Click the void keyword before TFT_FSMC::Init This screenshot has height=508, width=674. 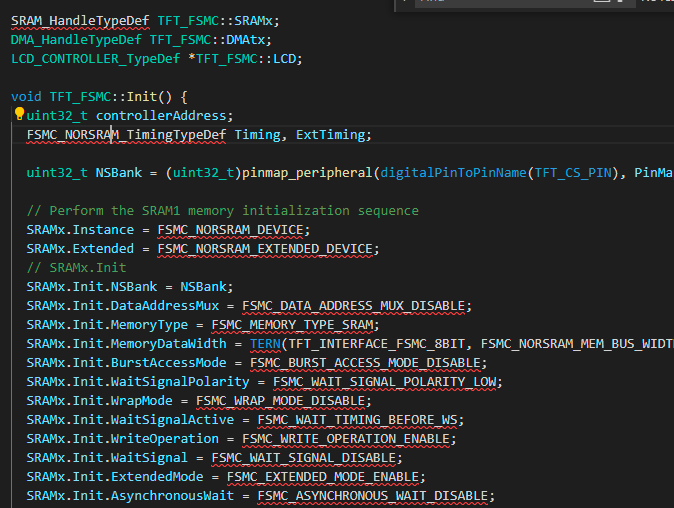point(26,97)
